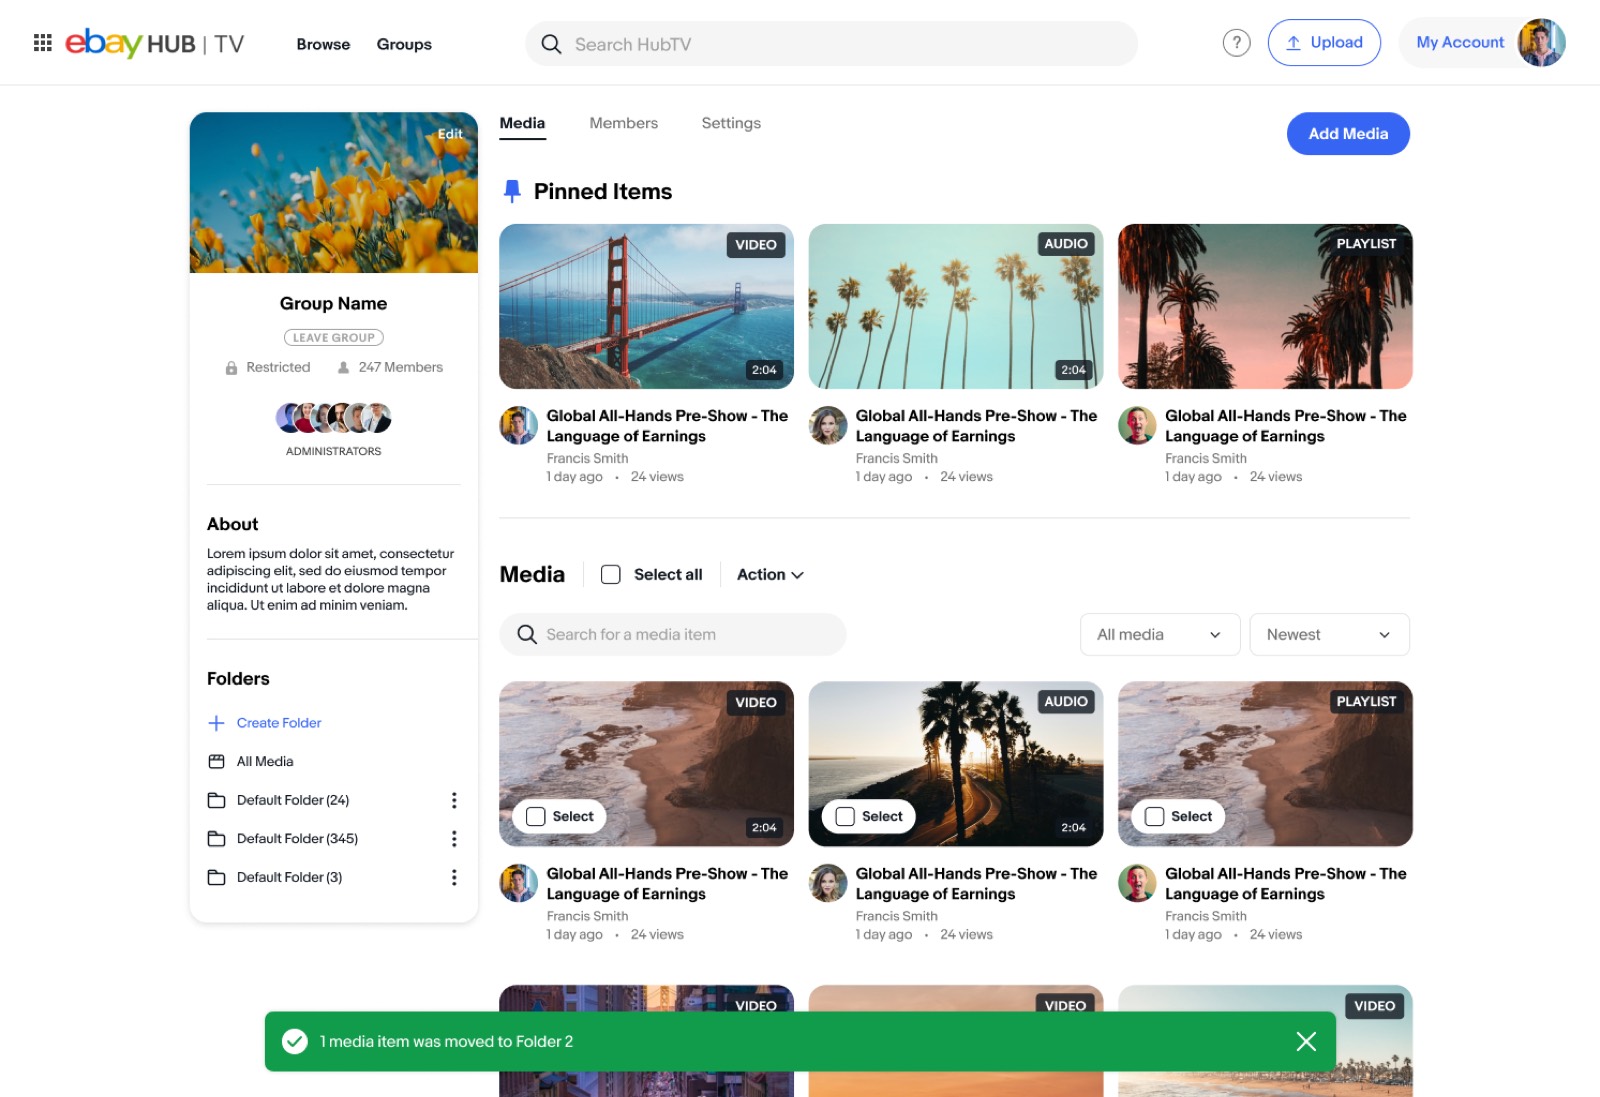Click the 247 Members person icon
Image resolution: width=1600 pixels, height=1097 pixels.
point(343,368)
